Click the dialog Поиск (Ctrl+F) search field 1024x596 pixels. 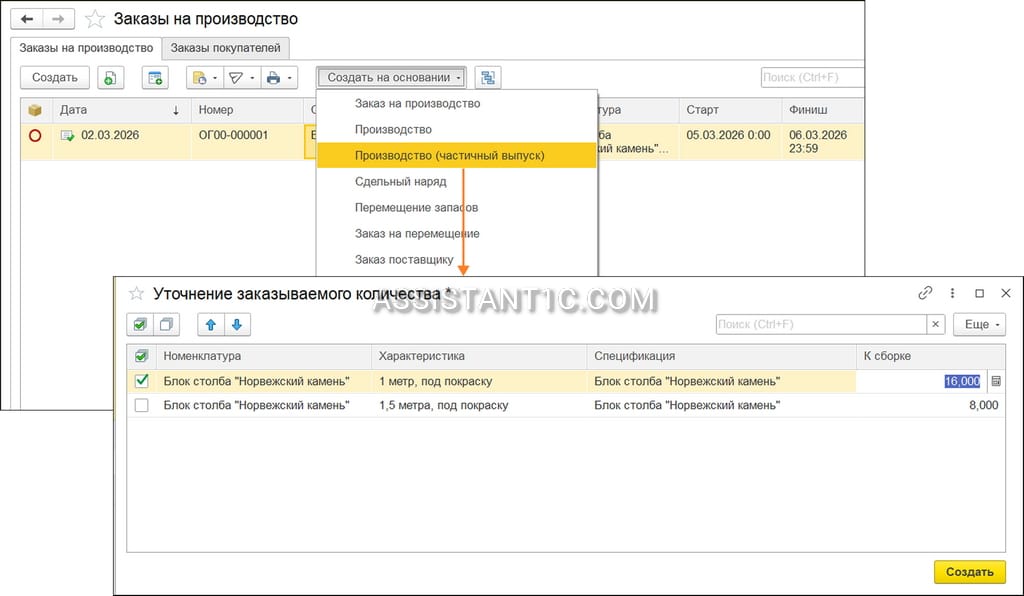pos(821,324)
